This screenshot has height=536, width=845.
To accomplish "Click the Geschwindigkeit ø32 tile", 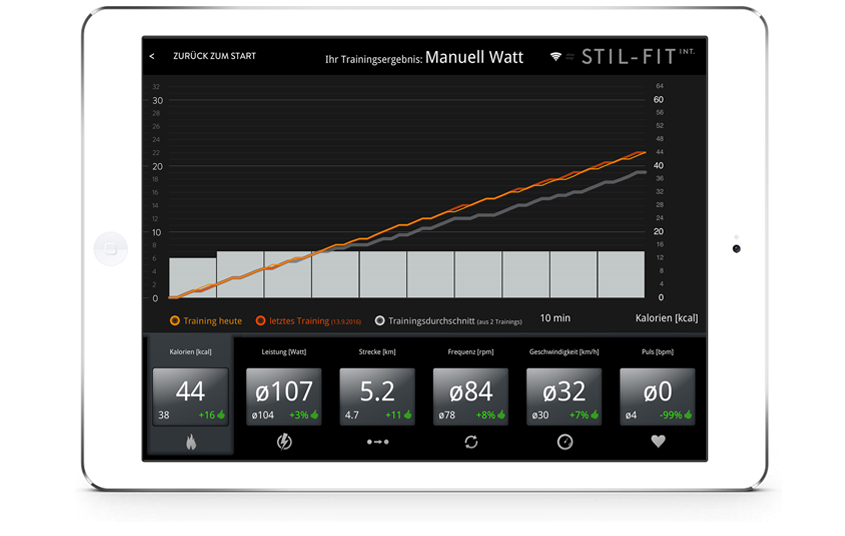I will (564, 396).
